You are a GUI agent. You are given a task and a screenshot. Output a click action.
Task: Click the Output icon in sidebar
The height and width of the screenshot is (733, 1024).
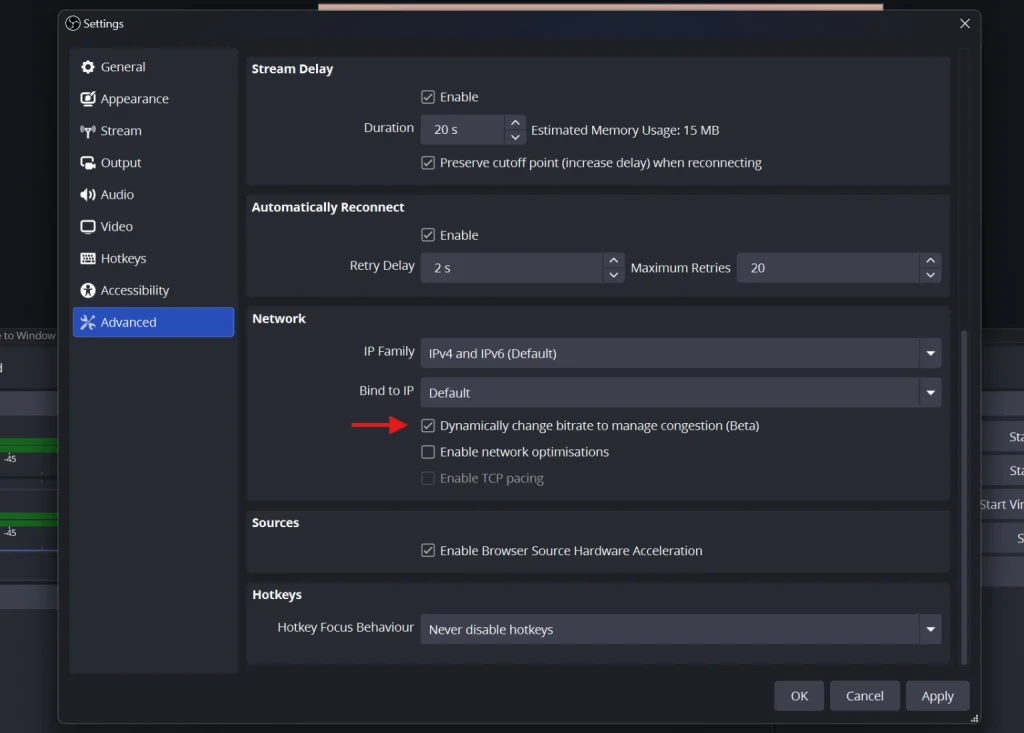pos(88,163)
